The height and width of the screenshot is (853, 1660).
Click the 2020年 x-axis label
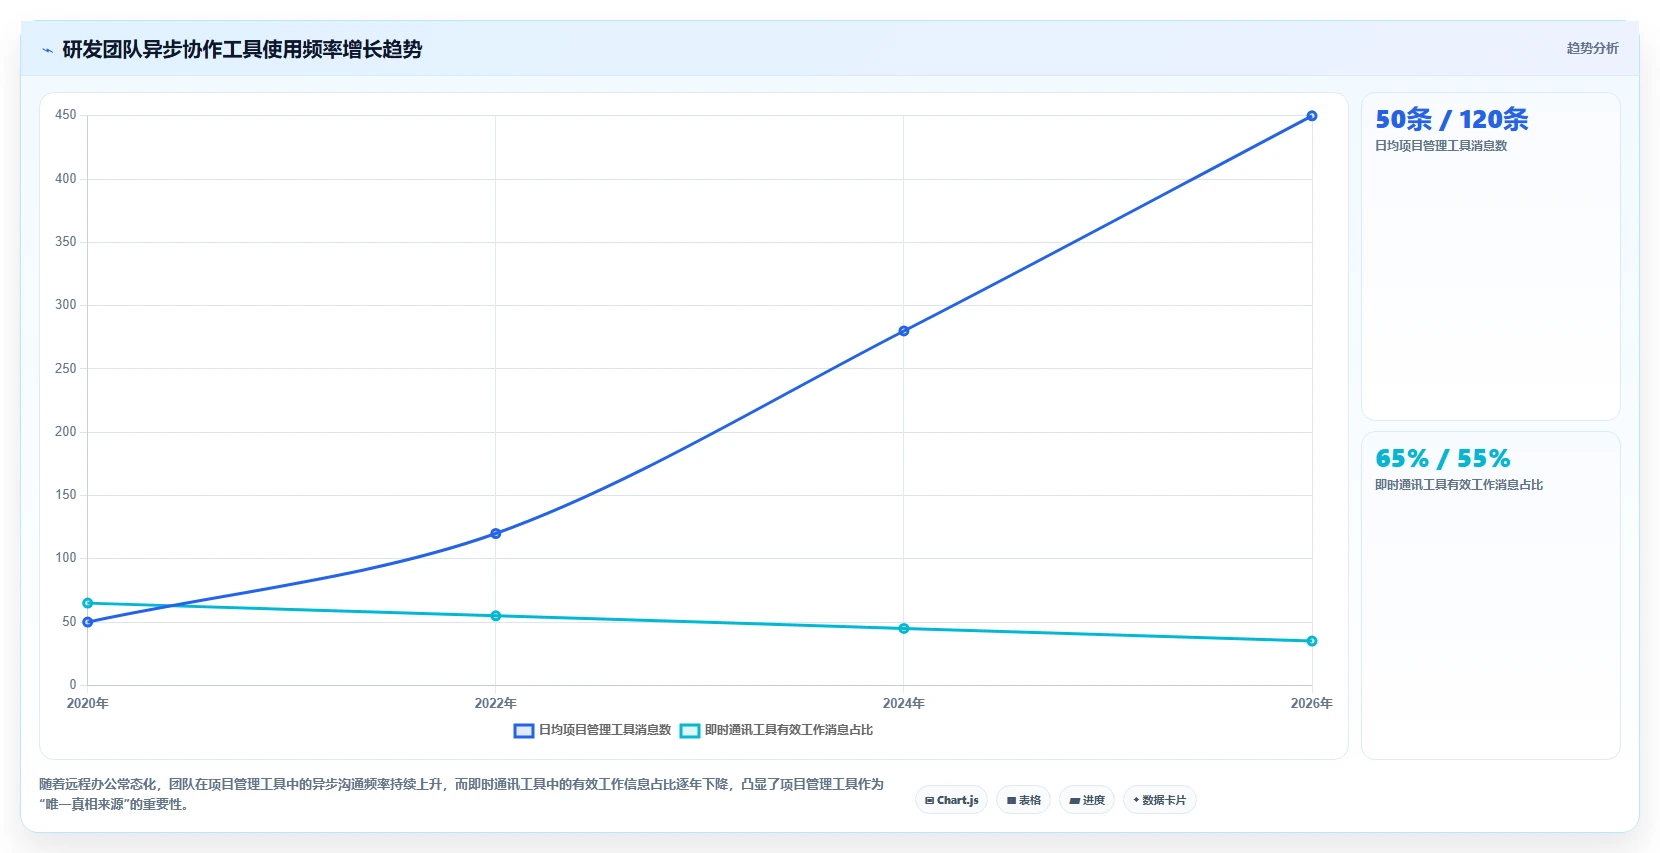88,704
